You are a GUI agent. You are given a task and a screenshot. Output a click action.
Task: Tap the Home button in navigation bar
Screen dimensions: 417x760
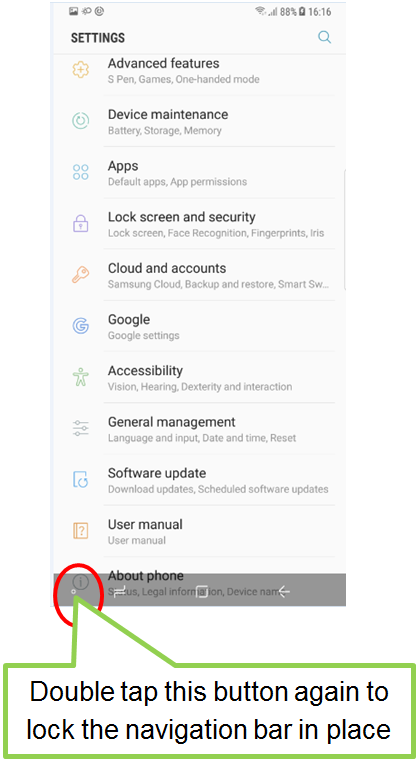[x=202, y=591]
